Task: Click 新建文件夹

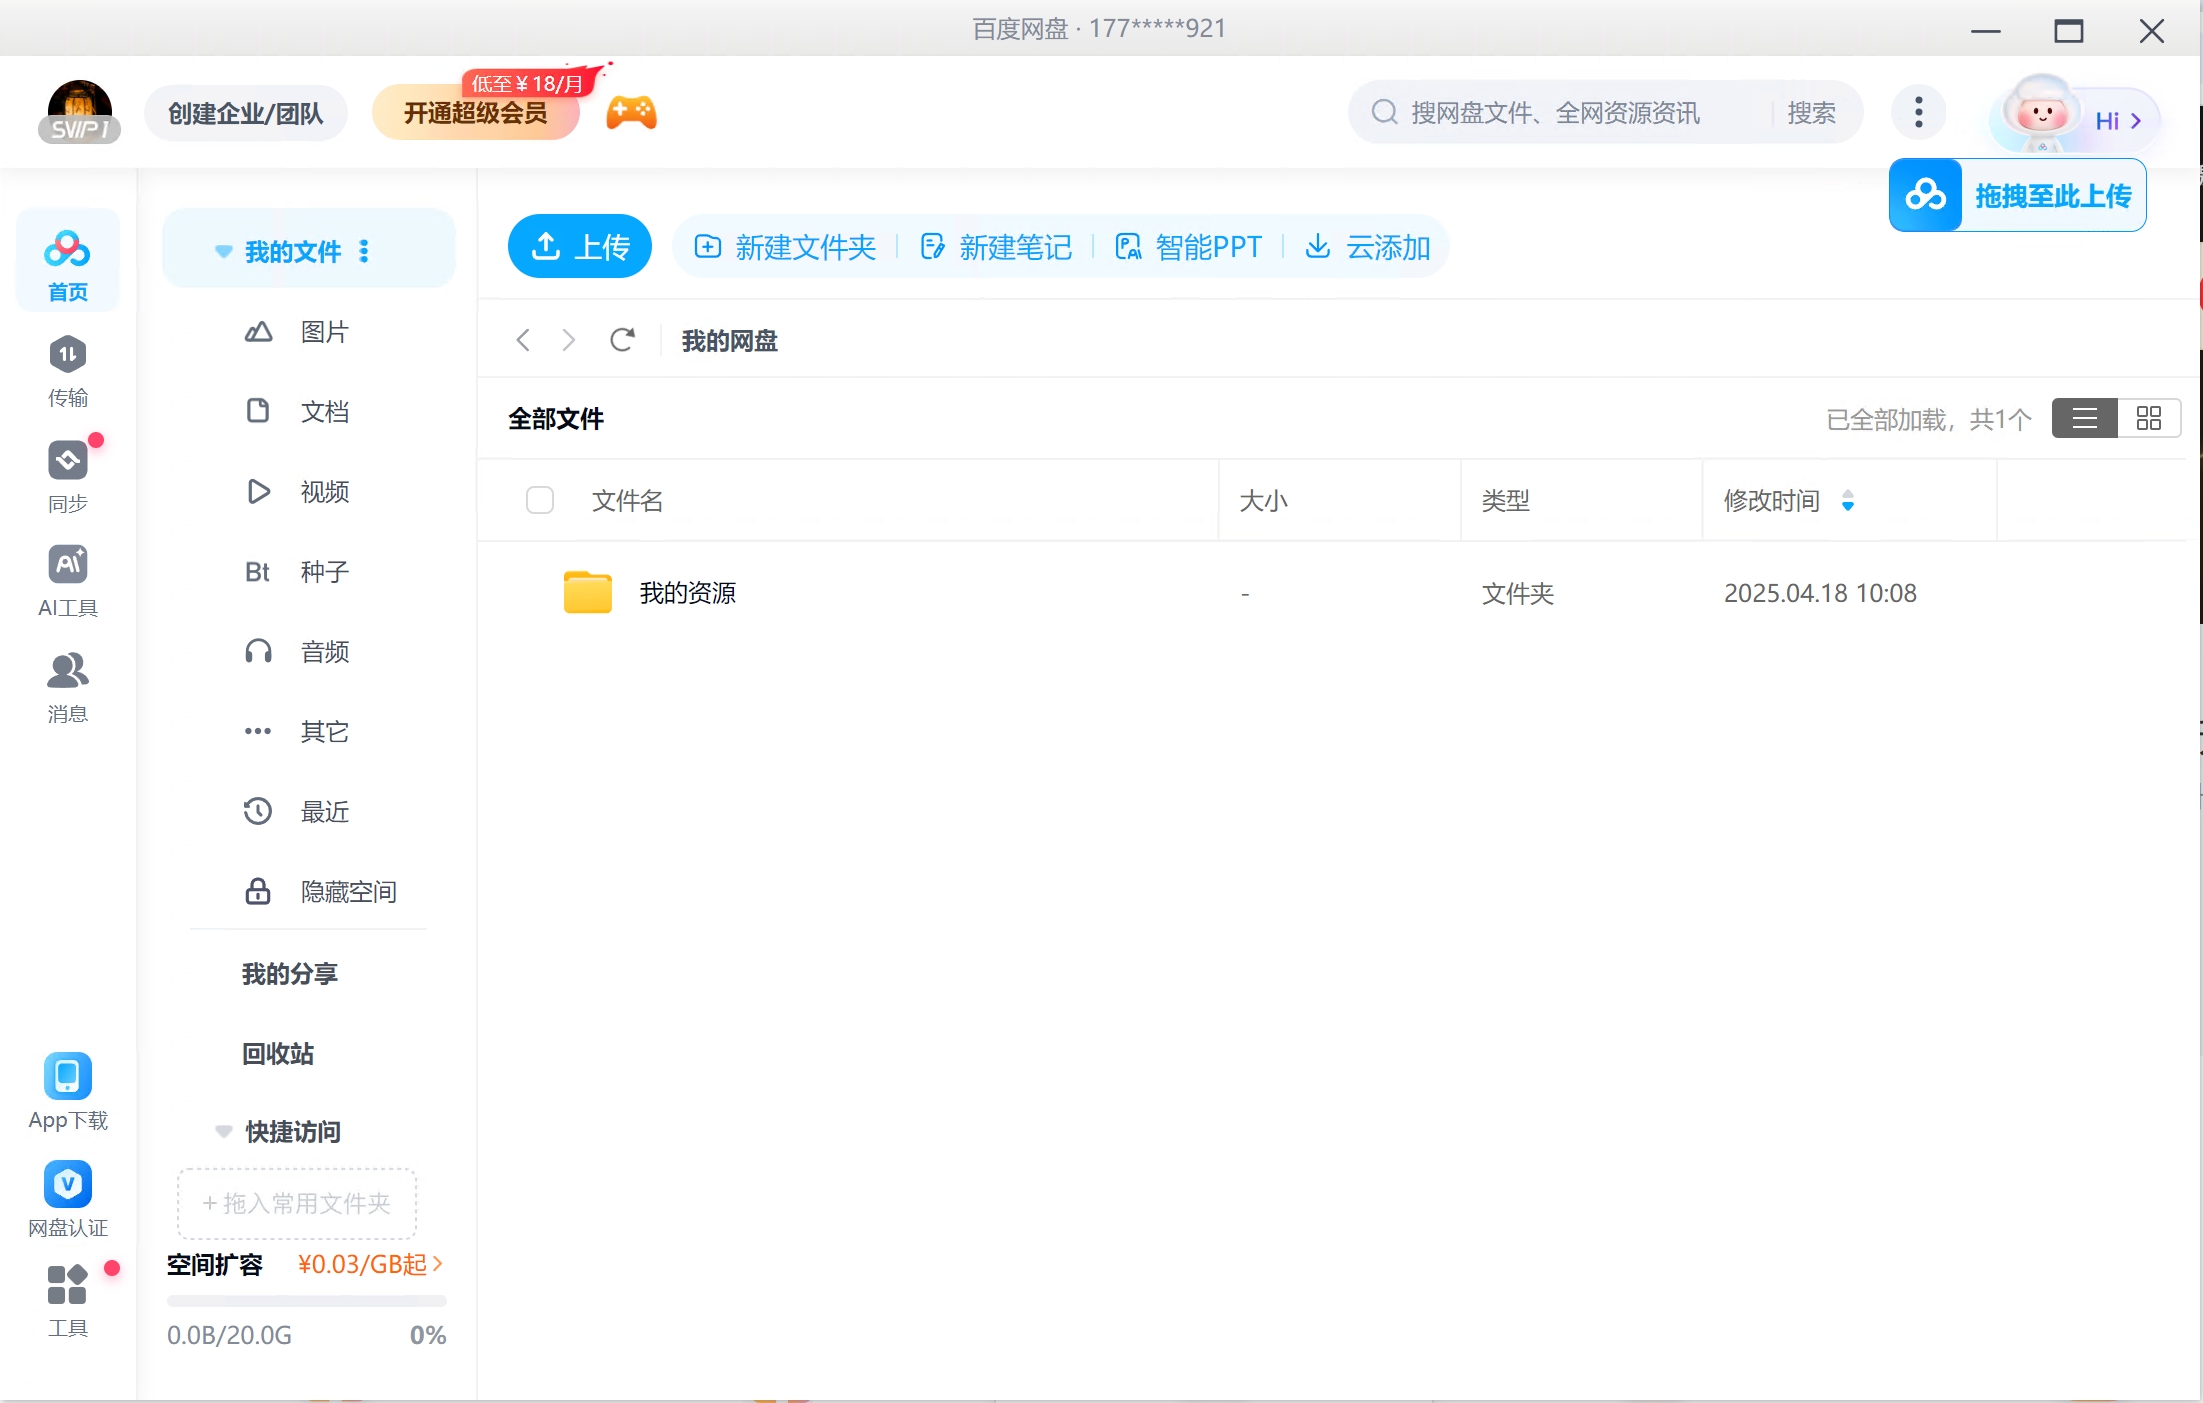Action: point(785,247)
